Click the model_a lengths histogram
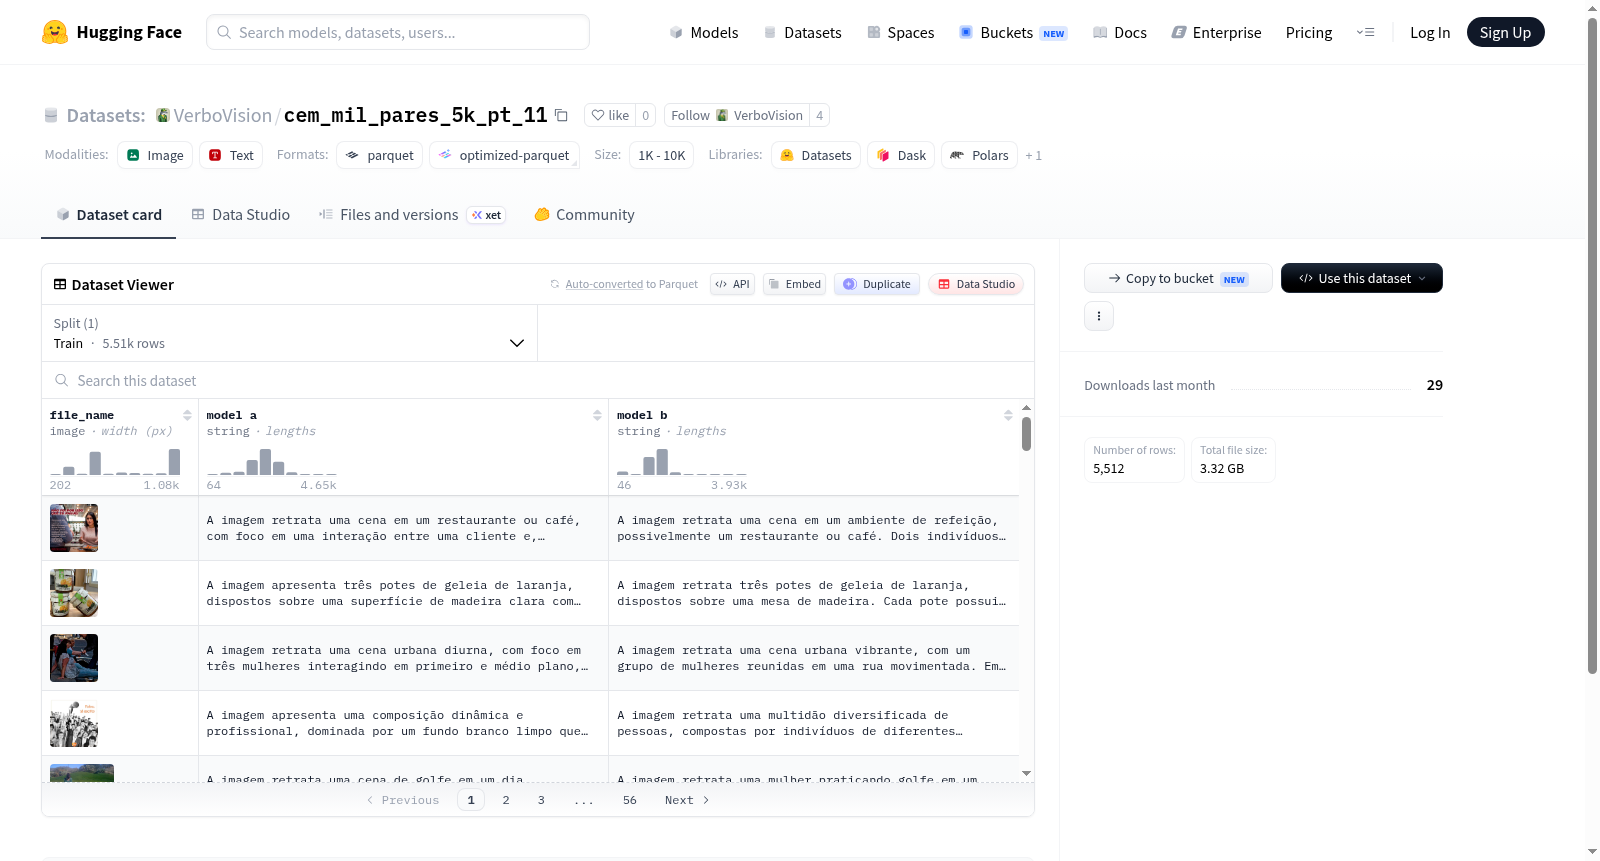 272,462
